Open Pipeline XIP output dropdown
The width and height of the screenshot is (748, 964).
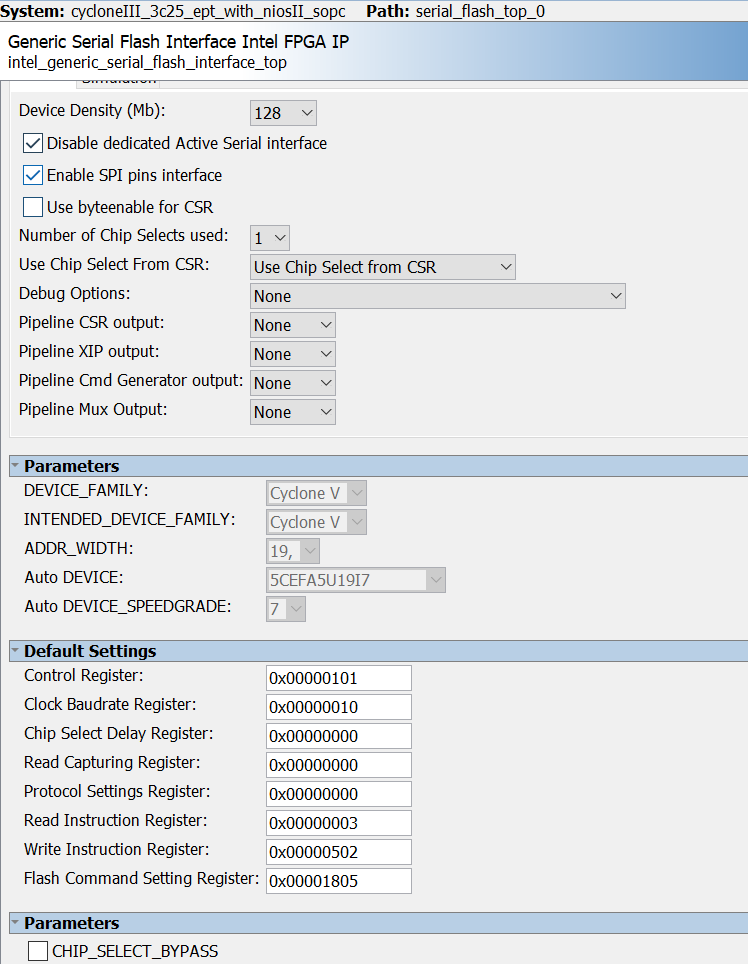(x=292, y=354)
